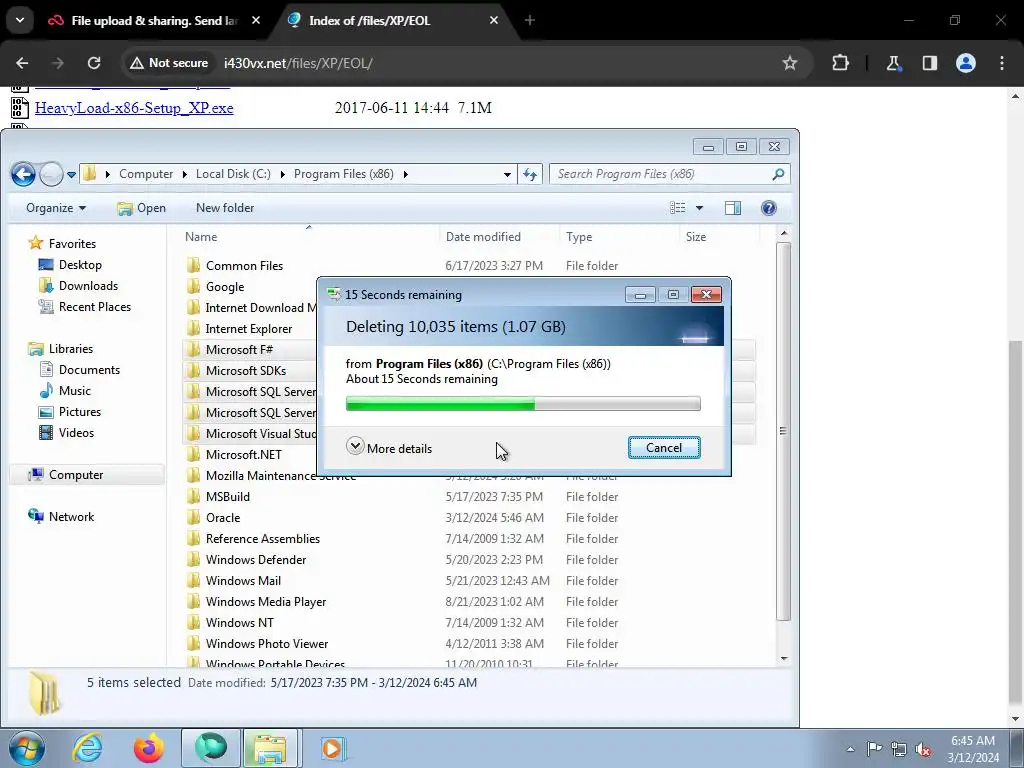Image resolution: width=1024 pixels, height=768 pixels.
Task: Select the Oracle folder
Action: coord(223,517)
